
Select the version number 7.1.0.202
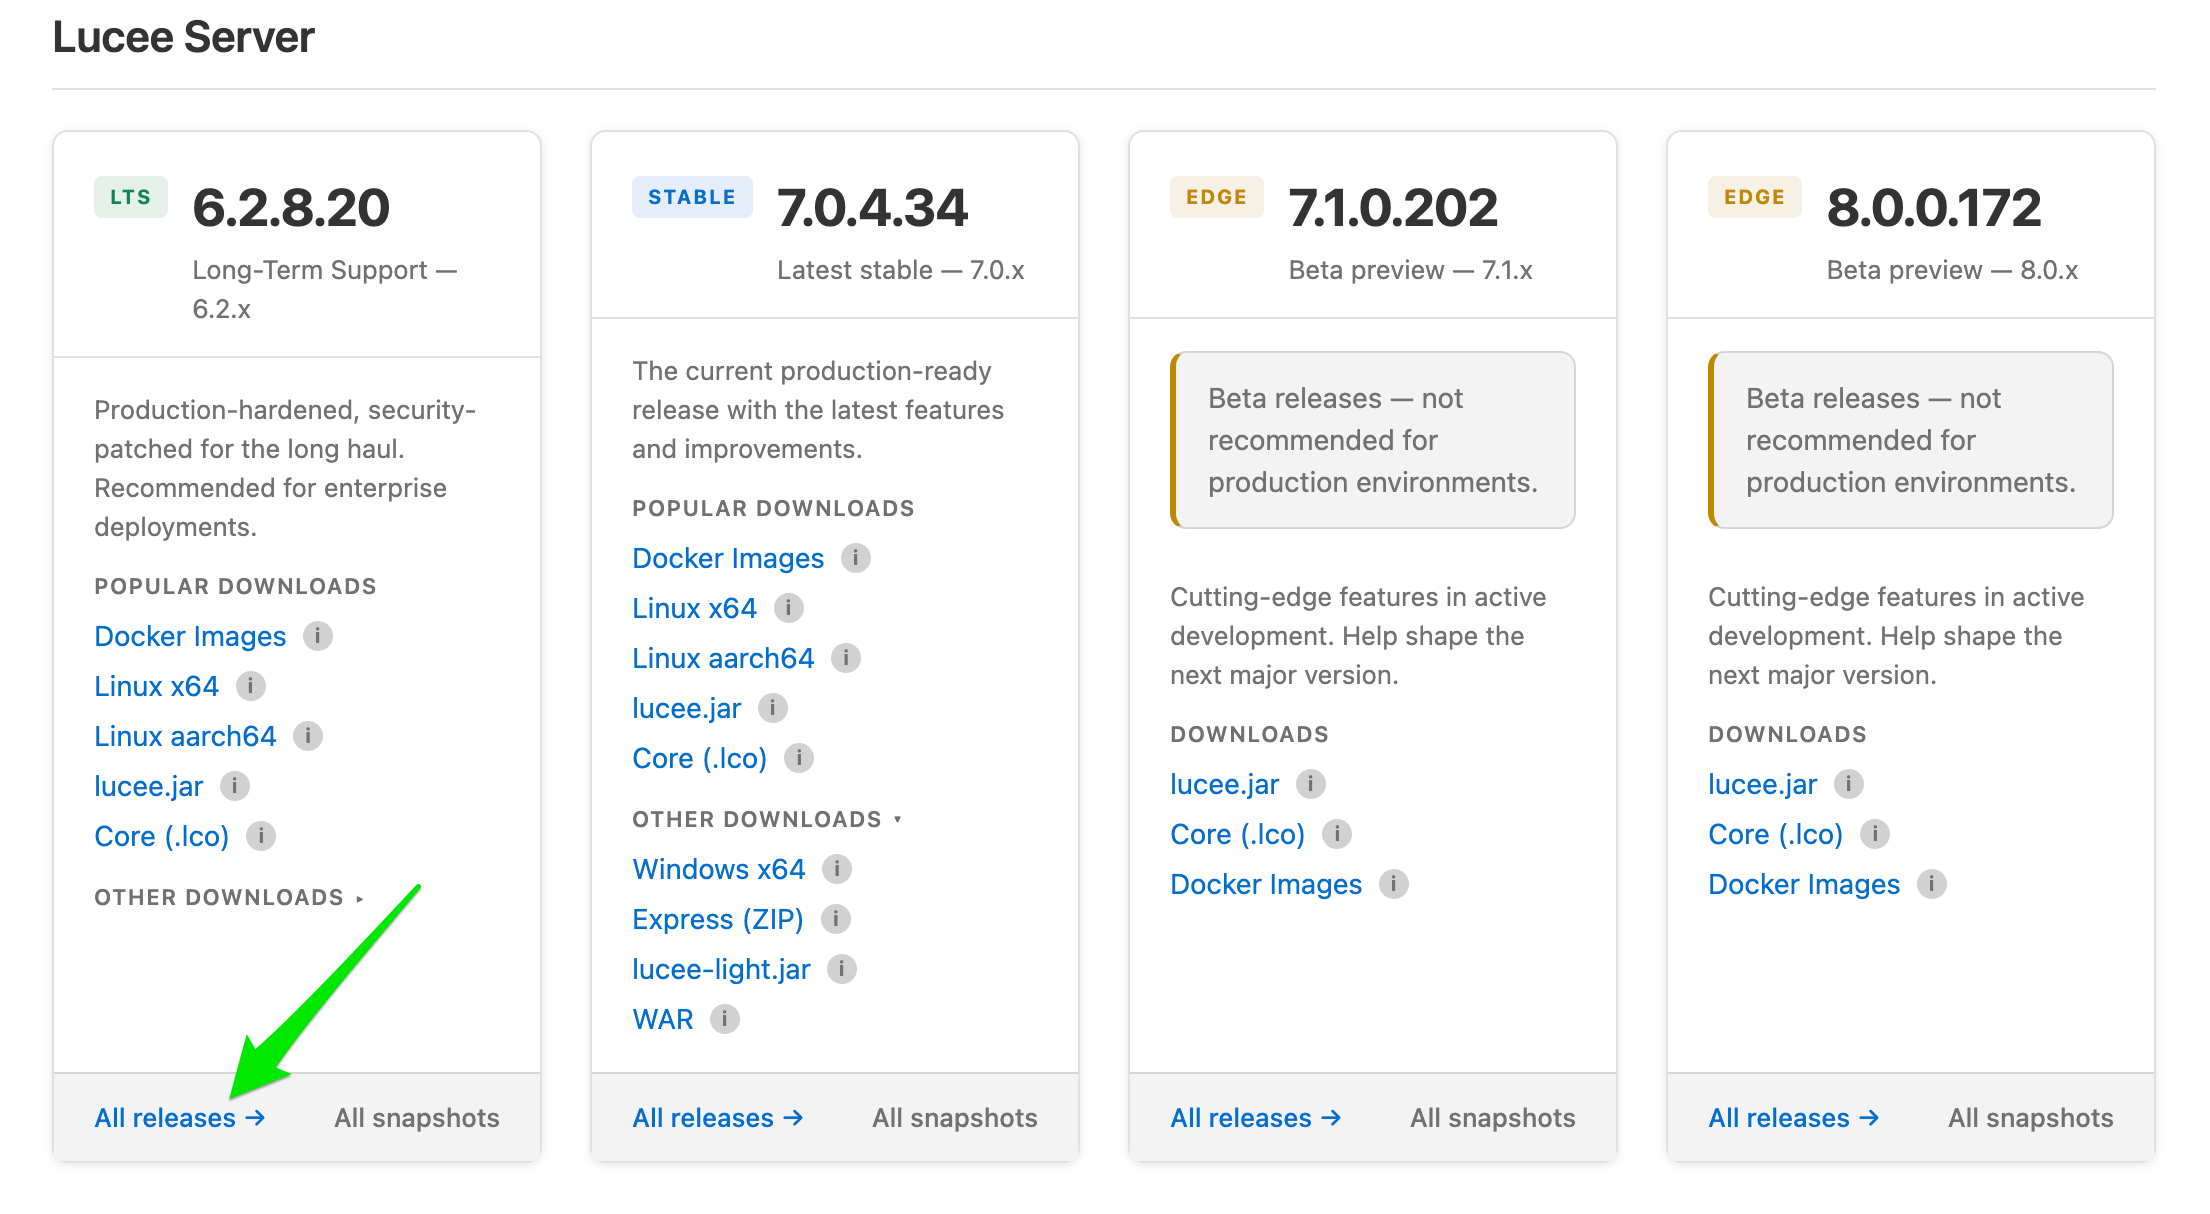[x=1393, y=208]
